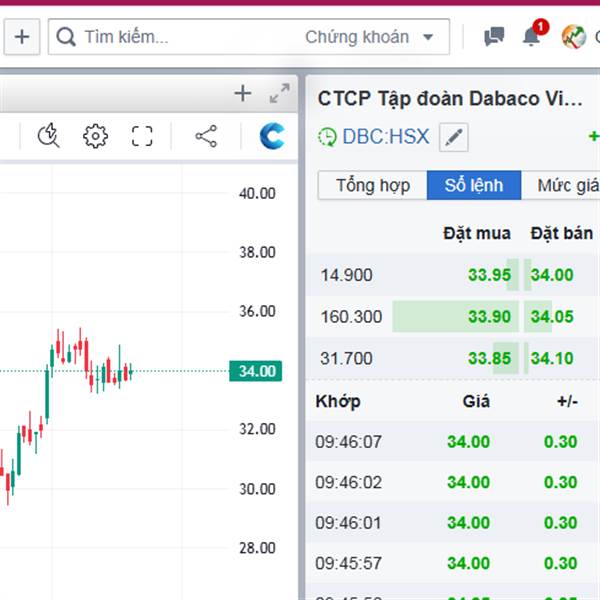Select the 09:46:02 matched trade row
The image size is (600, 600).
pyautogui.click(x=453, y=482)
